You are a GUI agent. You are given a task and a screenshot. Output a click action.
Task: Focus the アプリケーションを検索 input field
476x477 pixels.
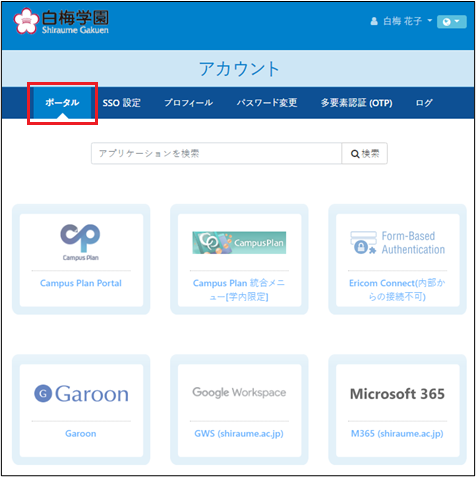(216, 153)
